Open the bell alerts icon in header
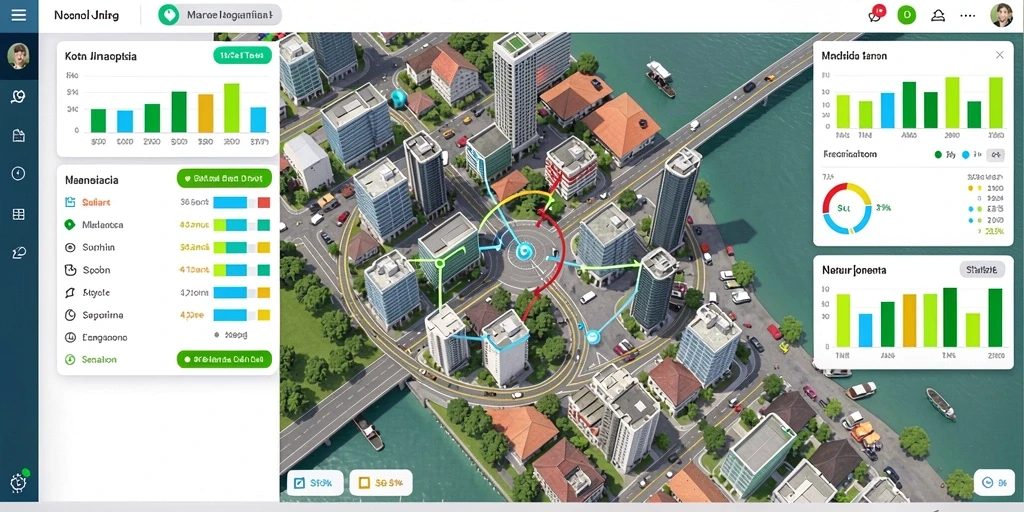The image size is (1024, 512). tap(938, 15)
